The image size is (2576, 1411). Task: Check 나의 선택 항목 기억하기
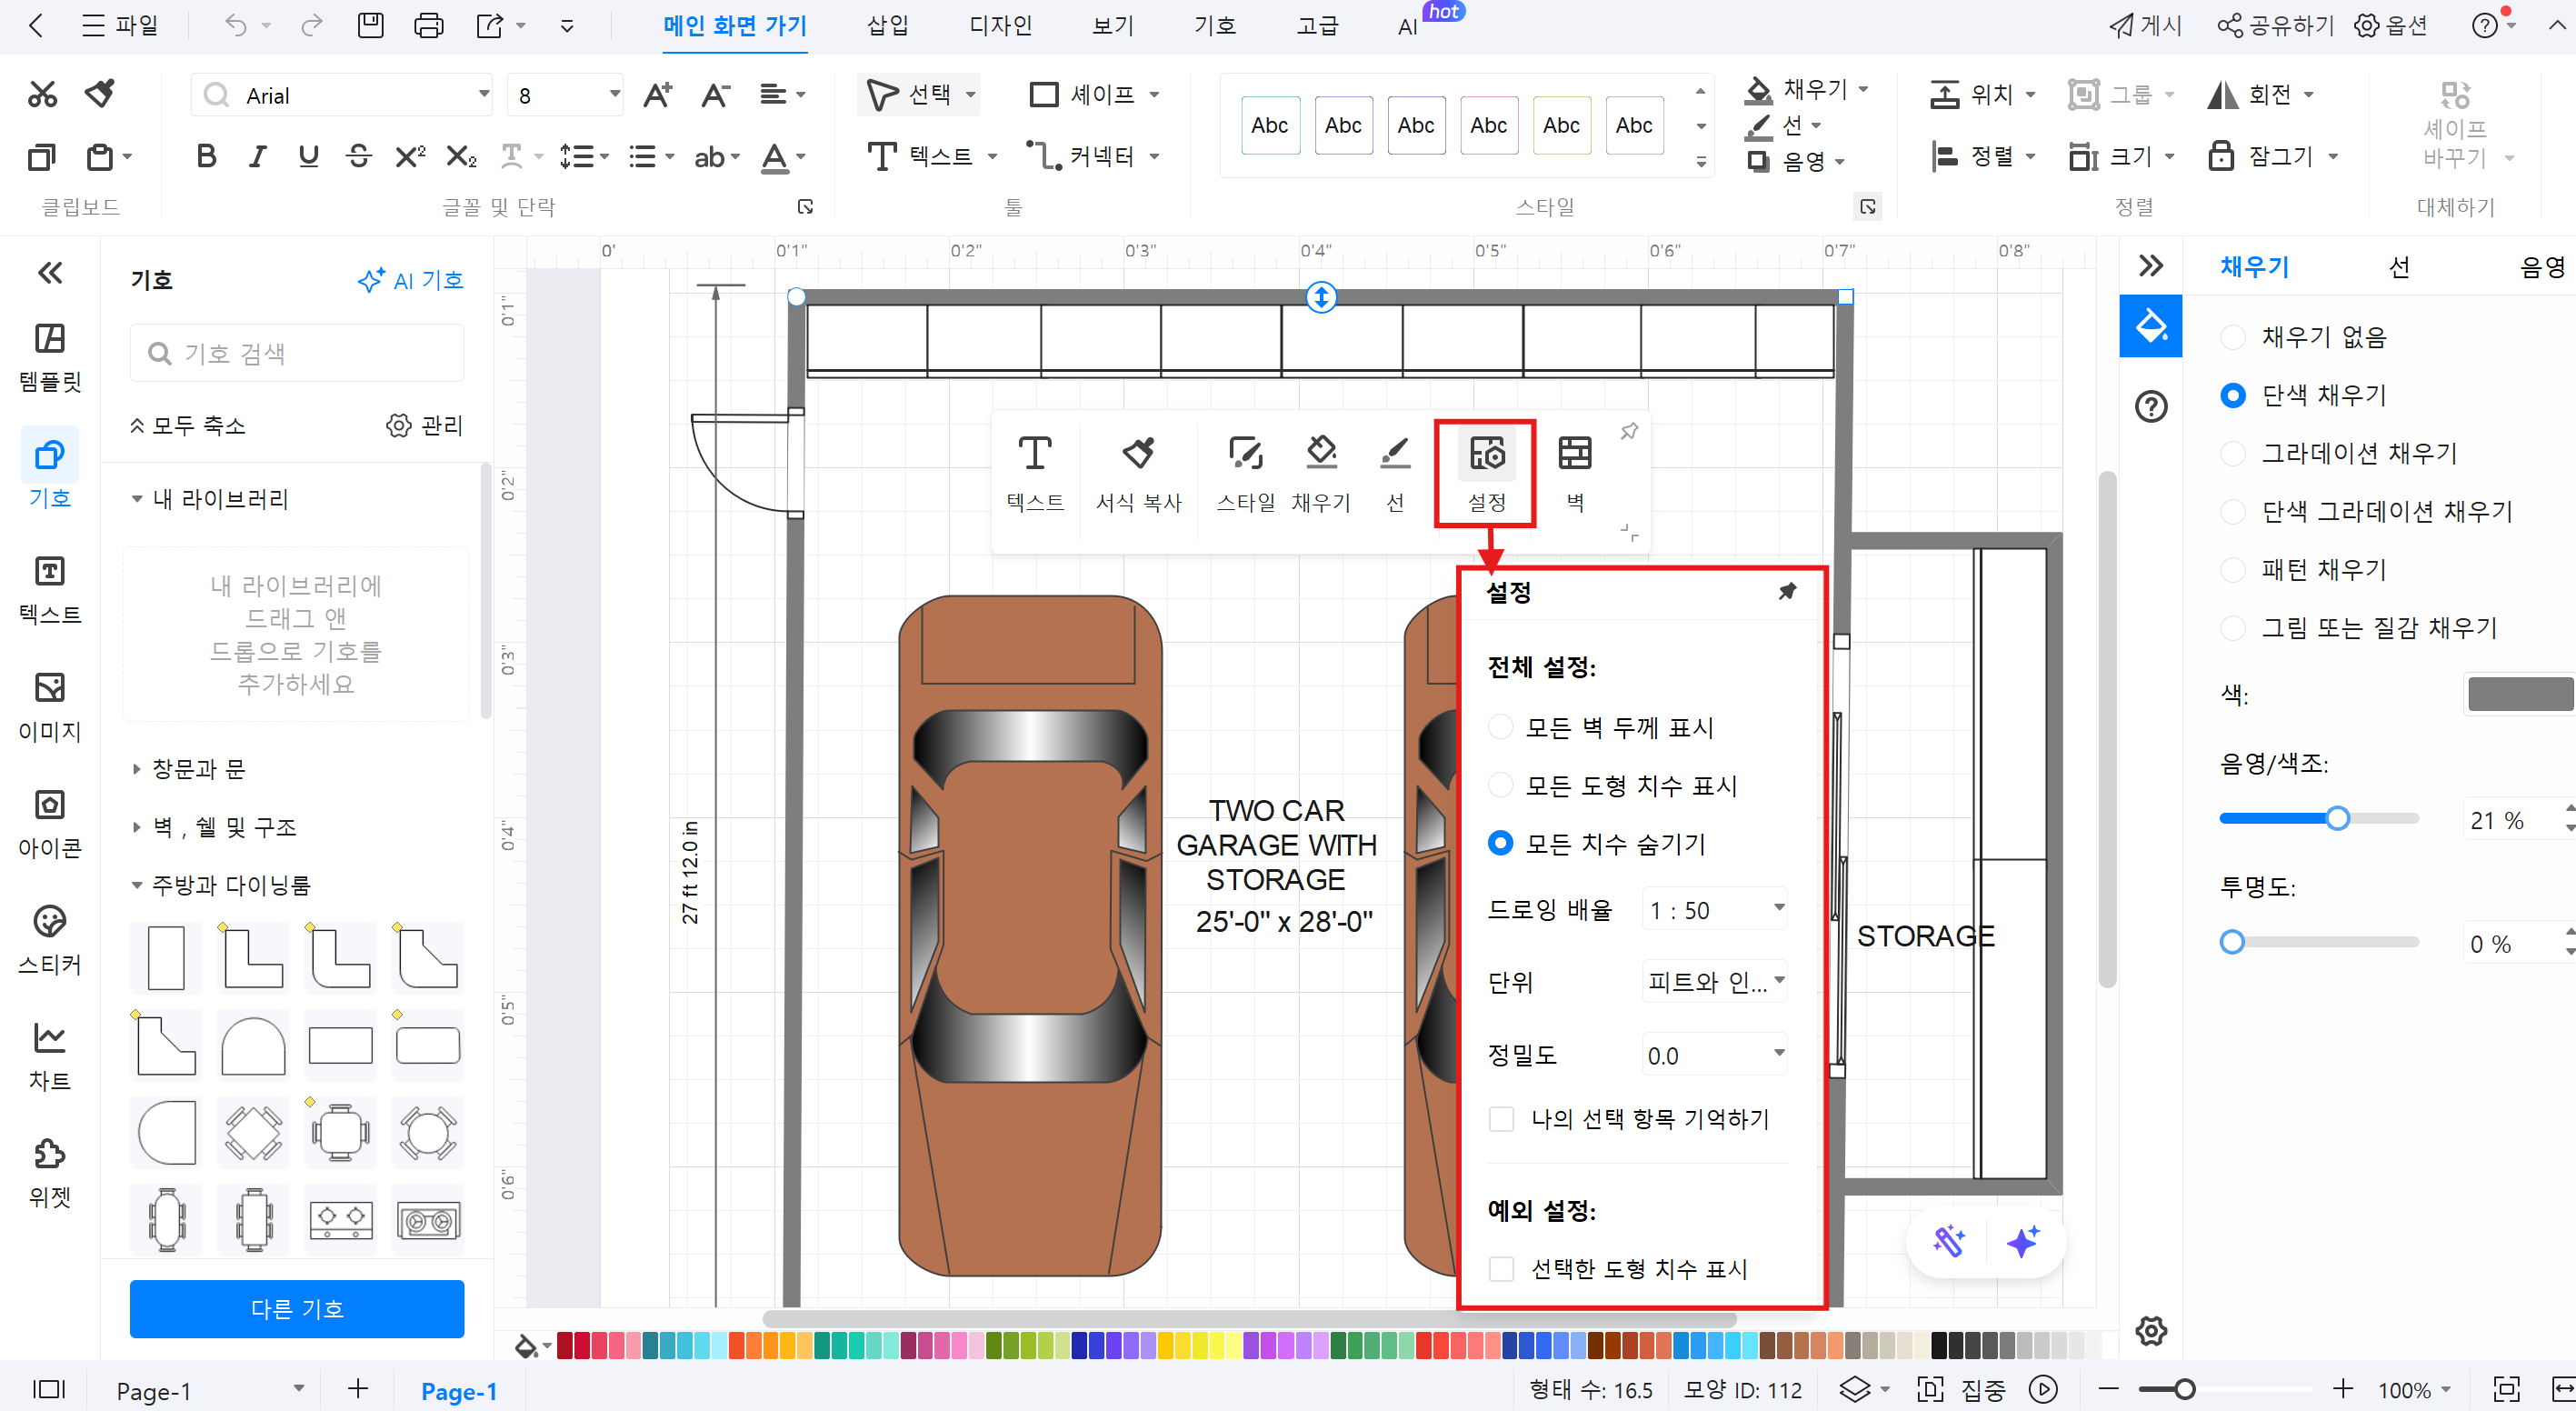tap(1502, 1118)
